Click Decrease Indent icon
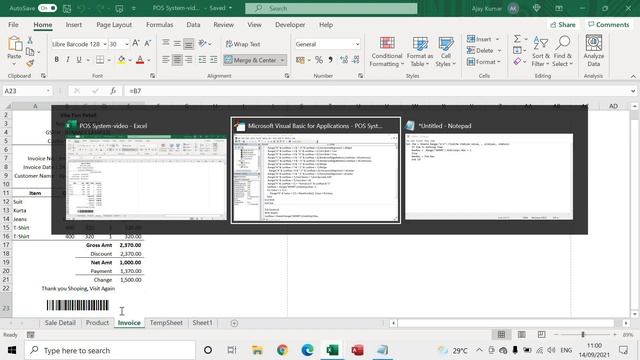The image size is (640, 360). tap(202, 60)
